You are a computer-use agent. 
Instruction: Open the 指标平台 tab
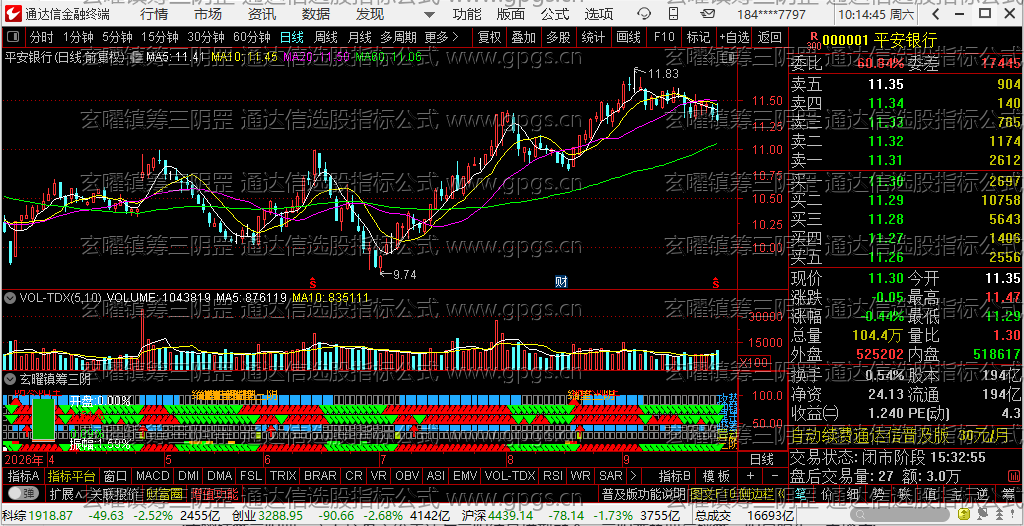point(72,475)
